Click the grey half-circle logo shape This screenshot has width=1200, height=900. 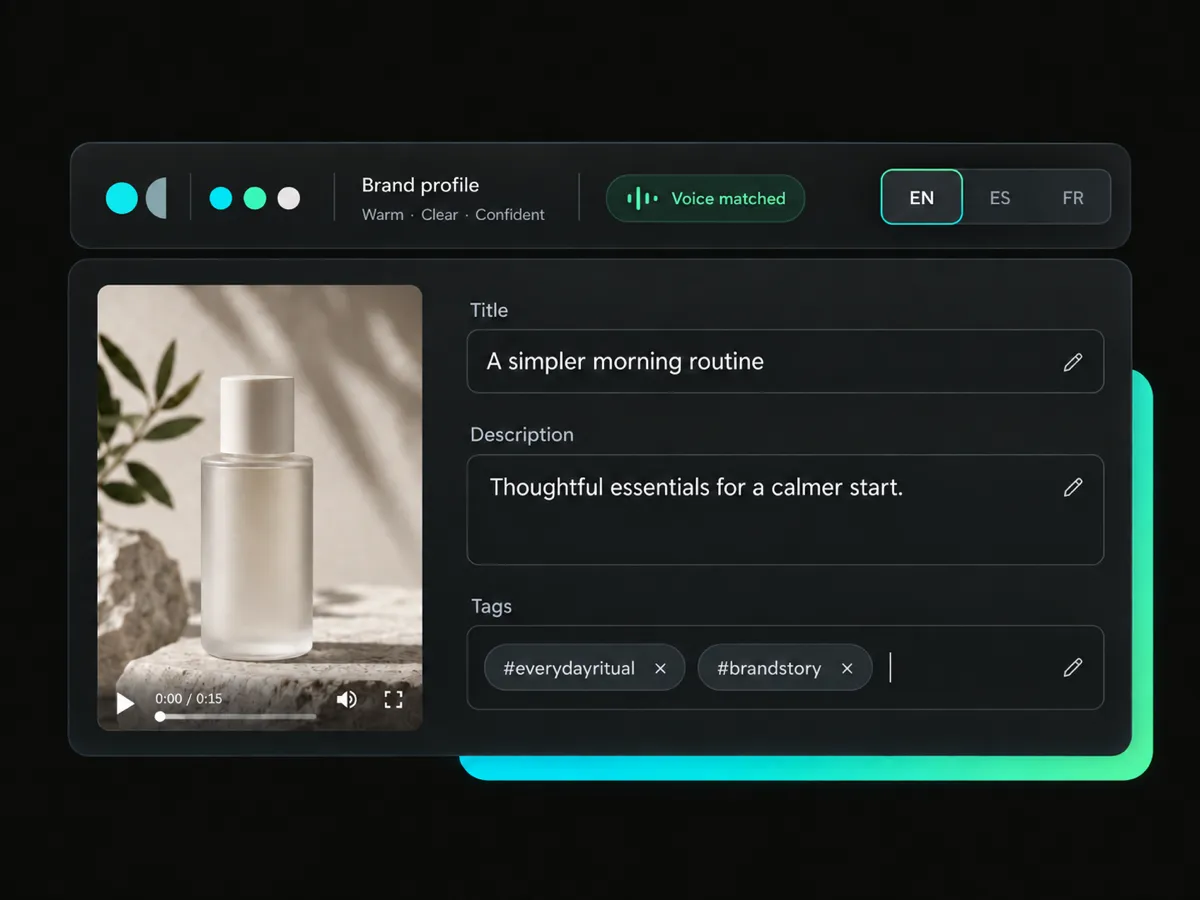pyautogui.click(x=157, y=198)
